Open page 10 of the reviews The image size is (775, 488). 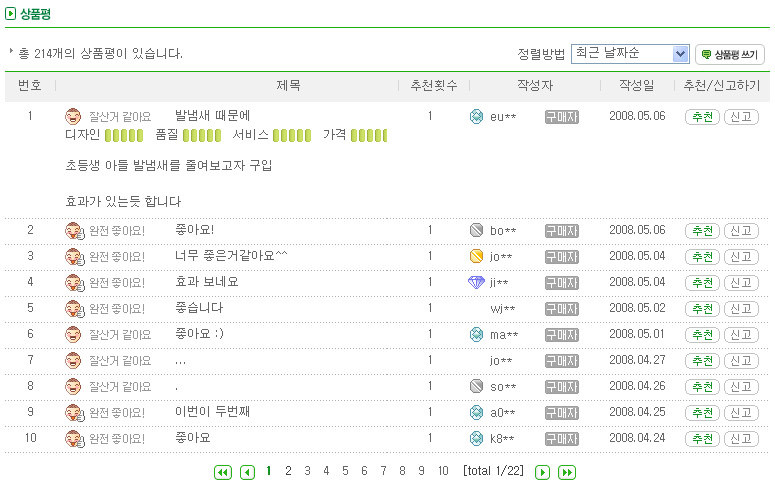pyautogui.click(x=443, y=471)
